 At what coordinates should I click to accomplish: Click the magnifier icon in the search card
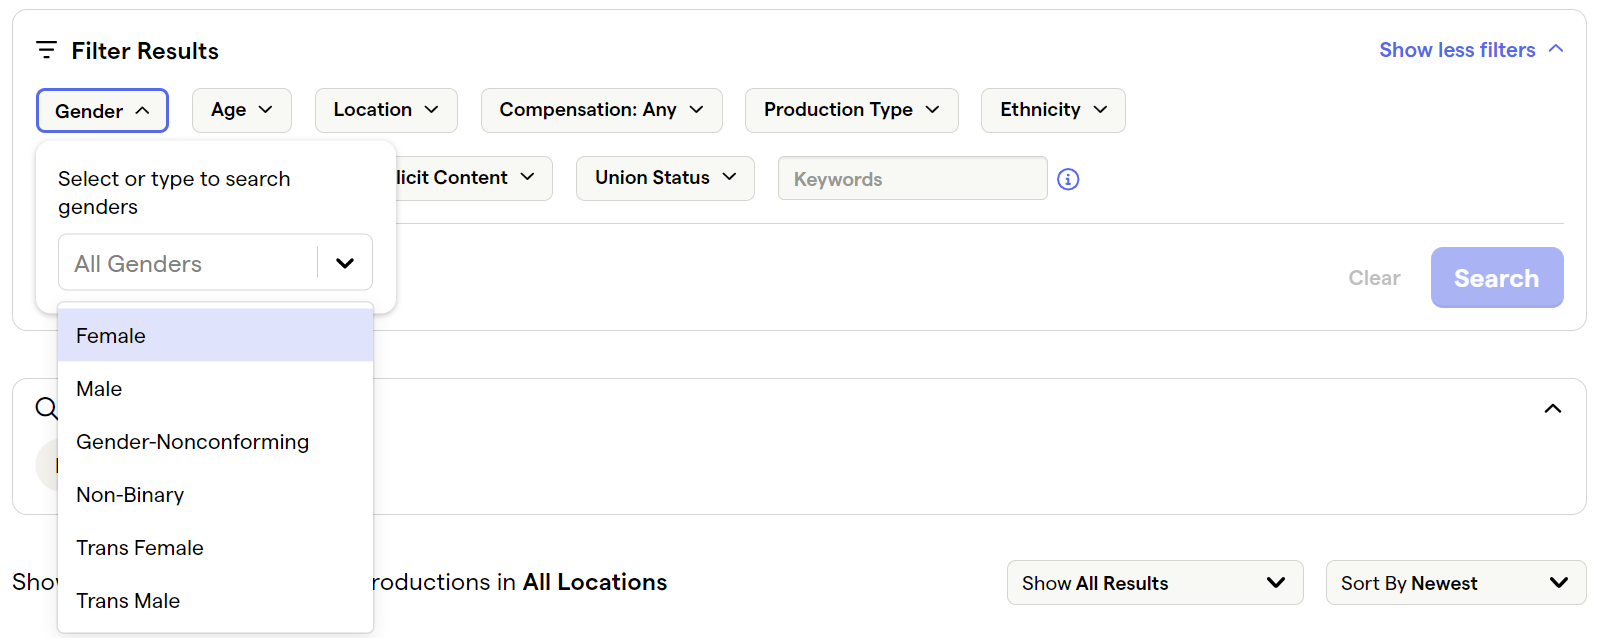(x=46, y=408)
